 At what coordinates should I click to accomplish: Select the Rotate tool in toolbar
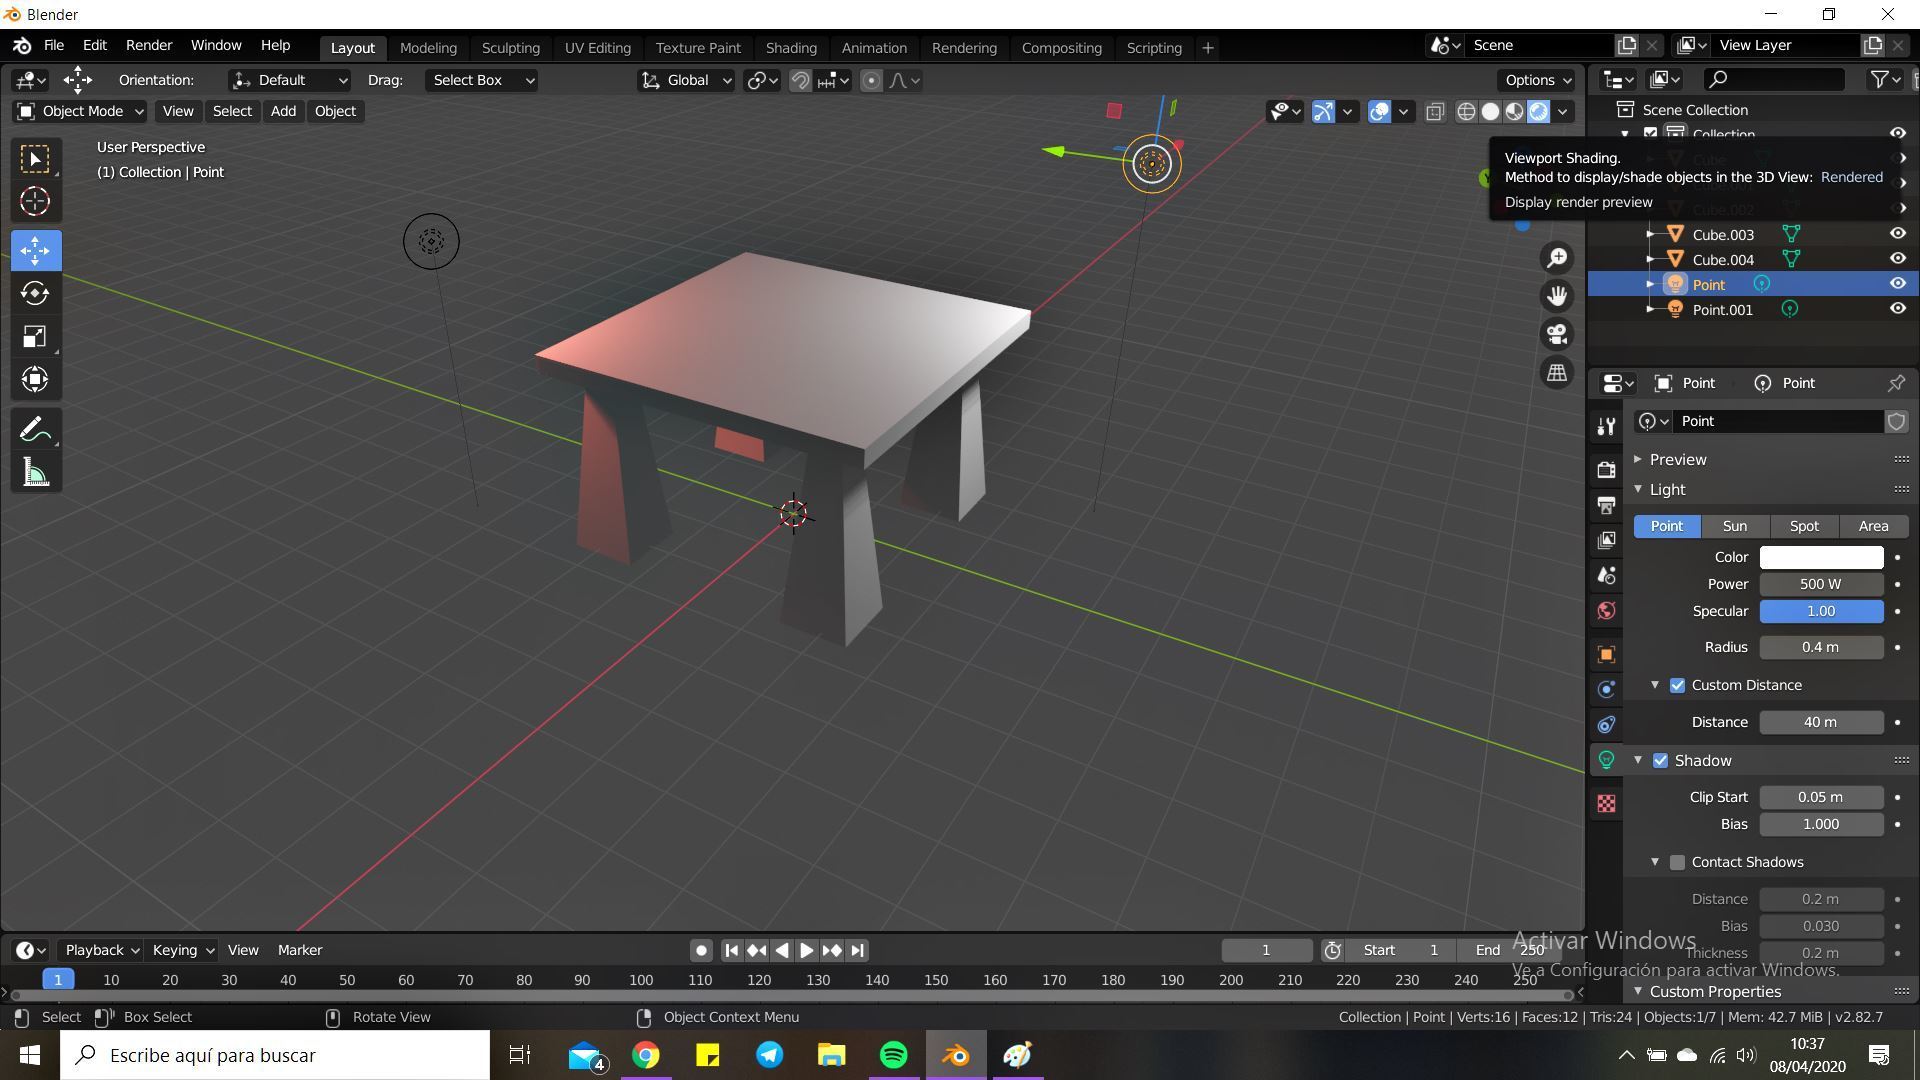35,293
